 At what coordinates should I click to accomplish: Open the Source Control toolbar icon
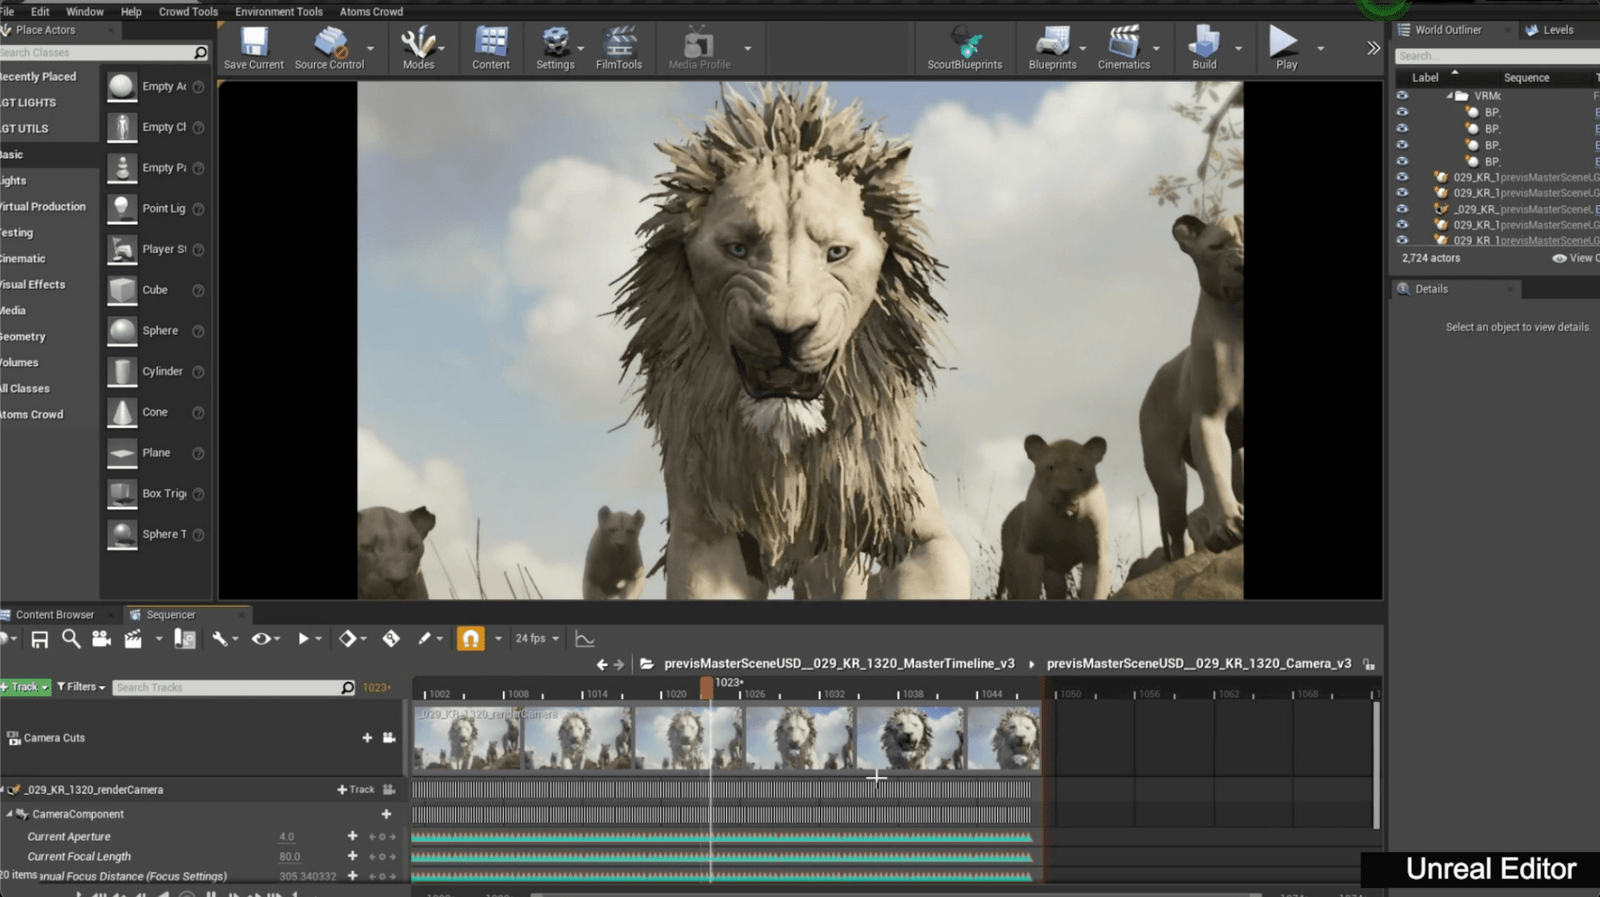point(329,47)
